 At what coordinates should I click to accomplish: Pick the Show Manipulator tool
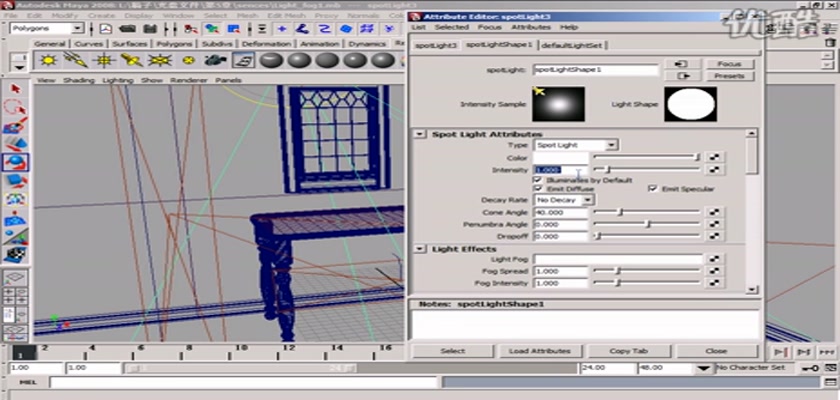click(16, 236)
